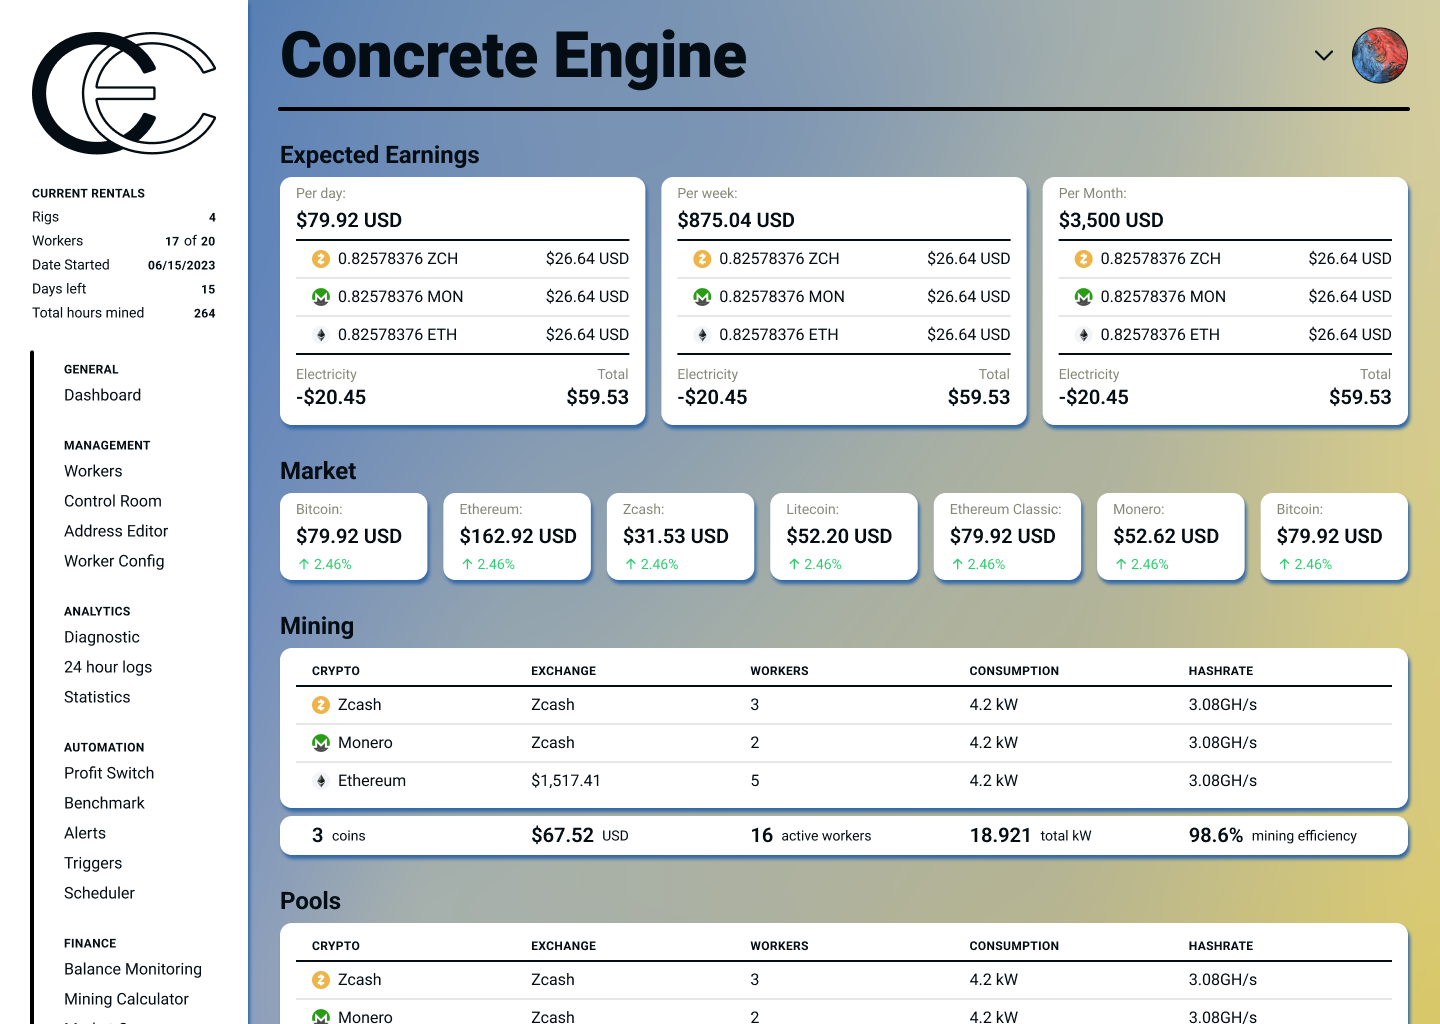Screen dimensions: 1440x1024
Task: Expand the Pools section
Action: click(x=310, y=900)
